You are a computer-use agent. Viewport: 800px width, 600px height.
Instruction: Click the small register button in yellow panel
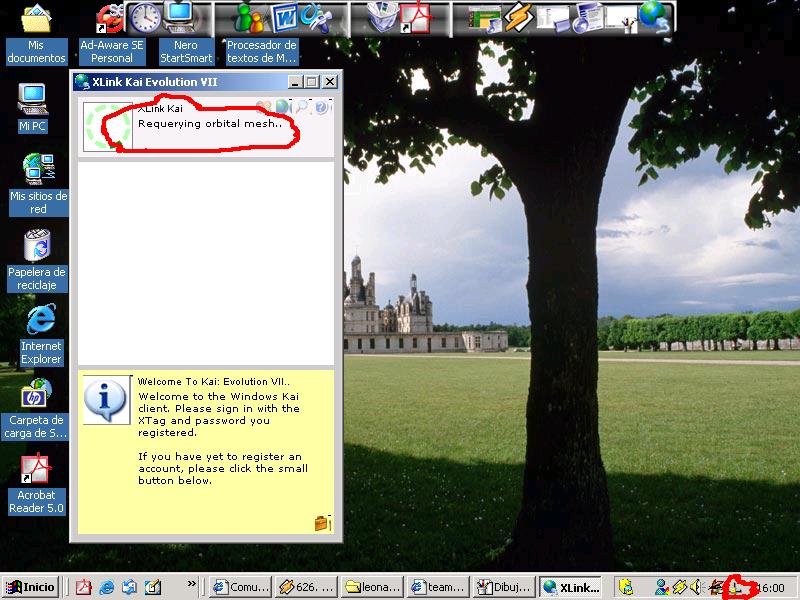tap(323, 523)
